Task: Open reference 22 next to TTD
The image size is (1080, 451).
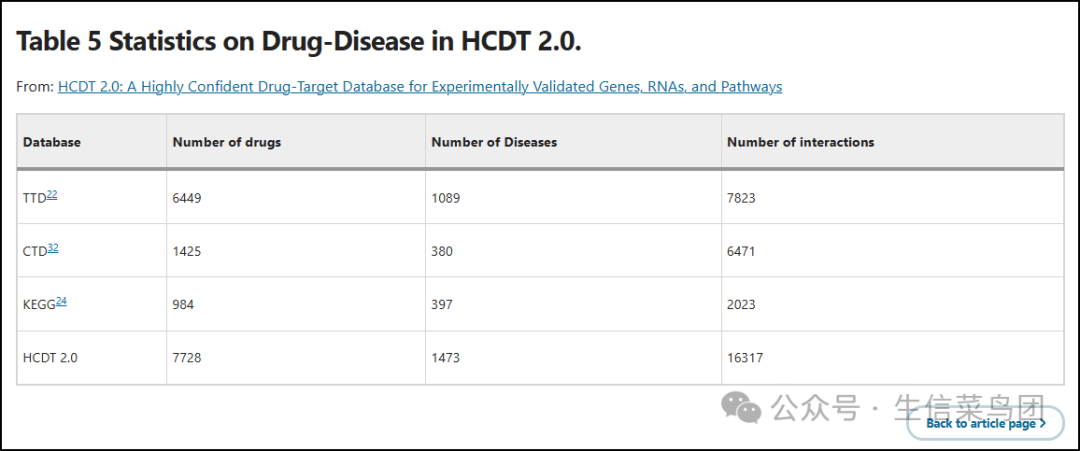Action: [x=52, y=195]
